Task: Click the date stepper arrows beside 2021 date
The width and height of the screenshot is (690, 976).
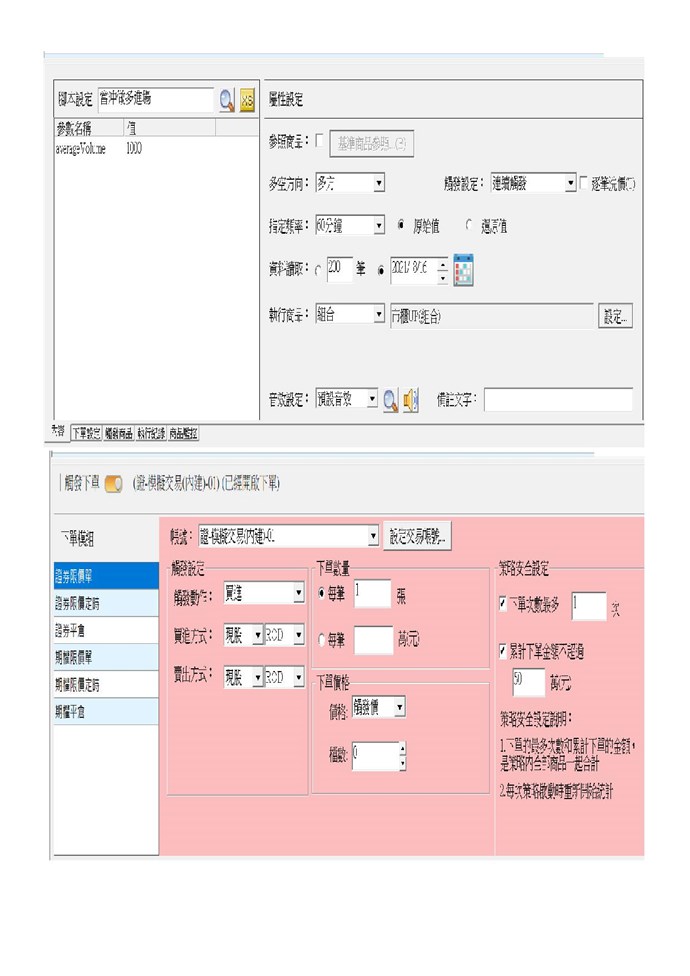Action: click(442, 271)
